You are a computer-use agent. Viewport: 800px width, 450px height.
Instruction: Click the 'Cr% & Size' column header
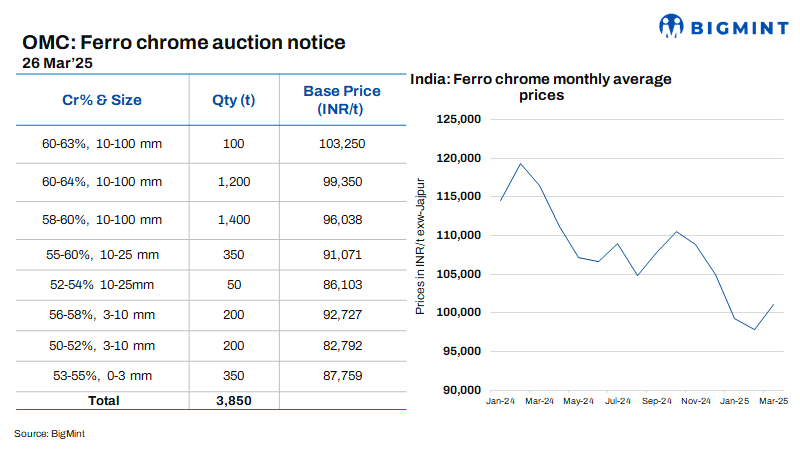pyautogui.click(x=102, y=100)
